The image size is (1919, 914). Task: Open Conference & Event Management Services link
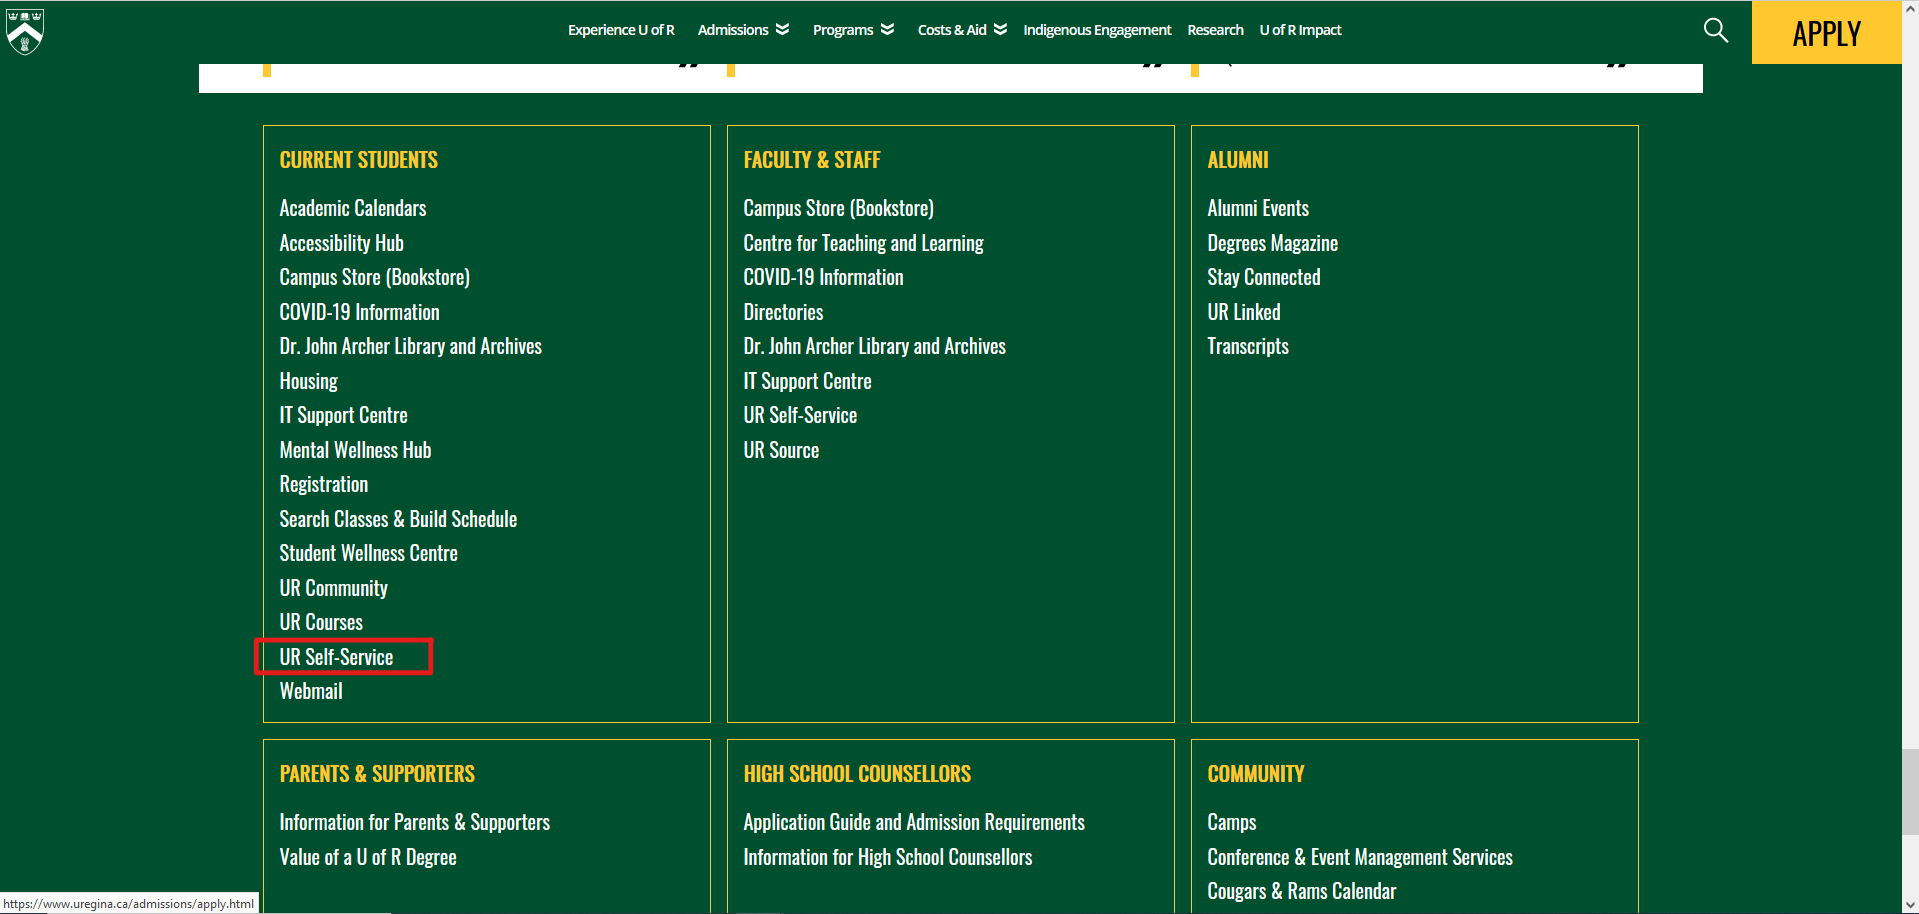(1360, 857)
